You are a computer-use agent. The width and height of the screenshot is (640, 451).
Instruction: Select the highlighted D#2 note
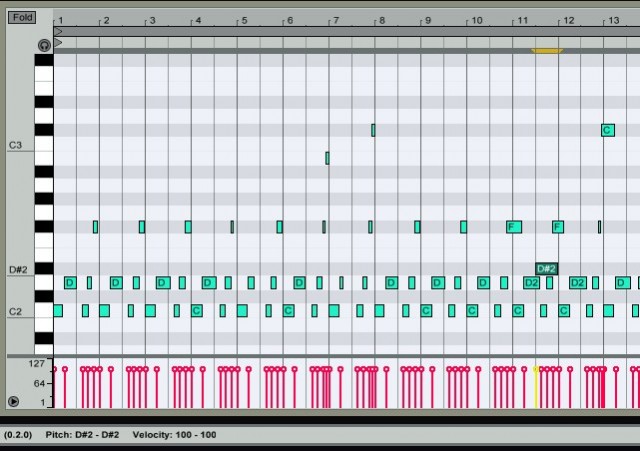(546, 269)
